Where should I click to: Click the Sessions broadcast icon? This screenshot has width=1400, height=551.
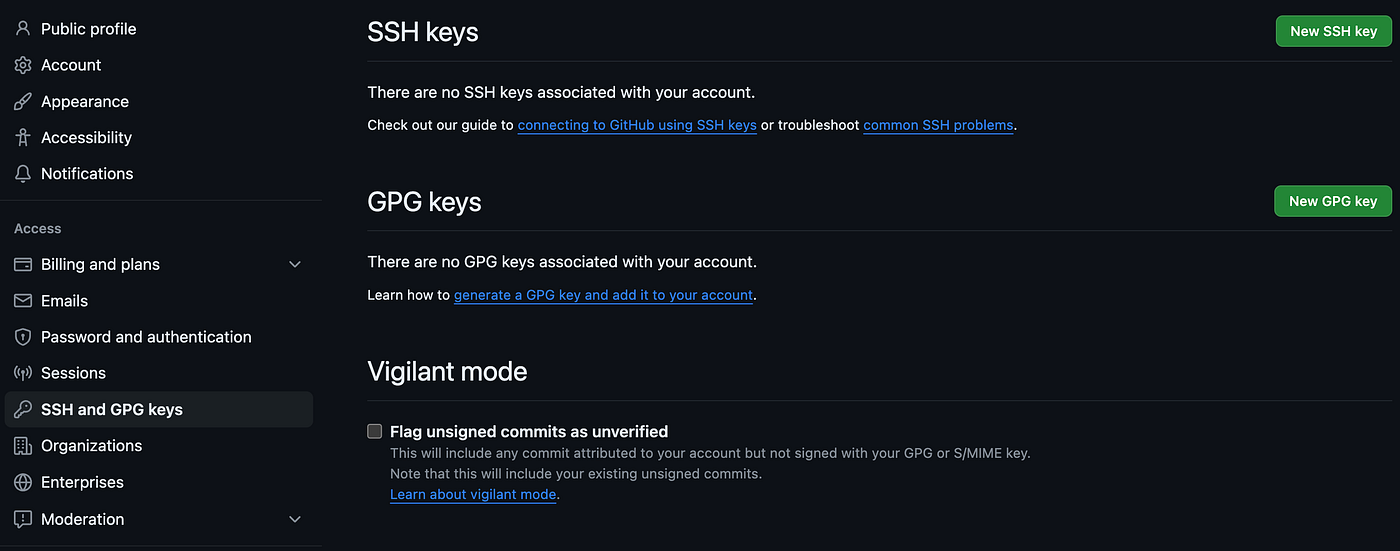[23, 373]
